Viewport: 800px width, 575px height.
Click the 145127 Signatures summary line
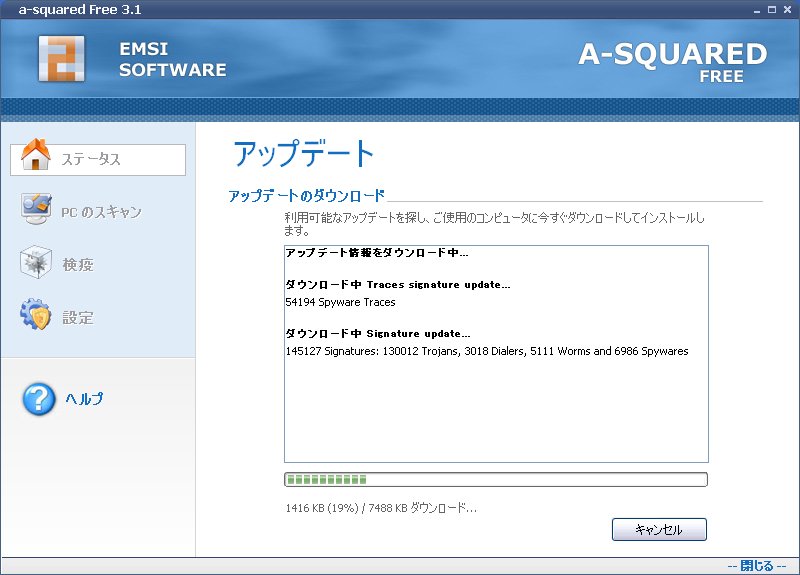[x=487, y=351]
